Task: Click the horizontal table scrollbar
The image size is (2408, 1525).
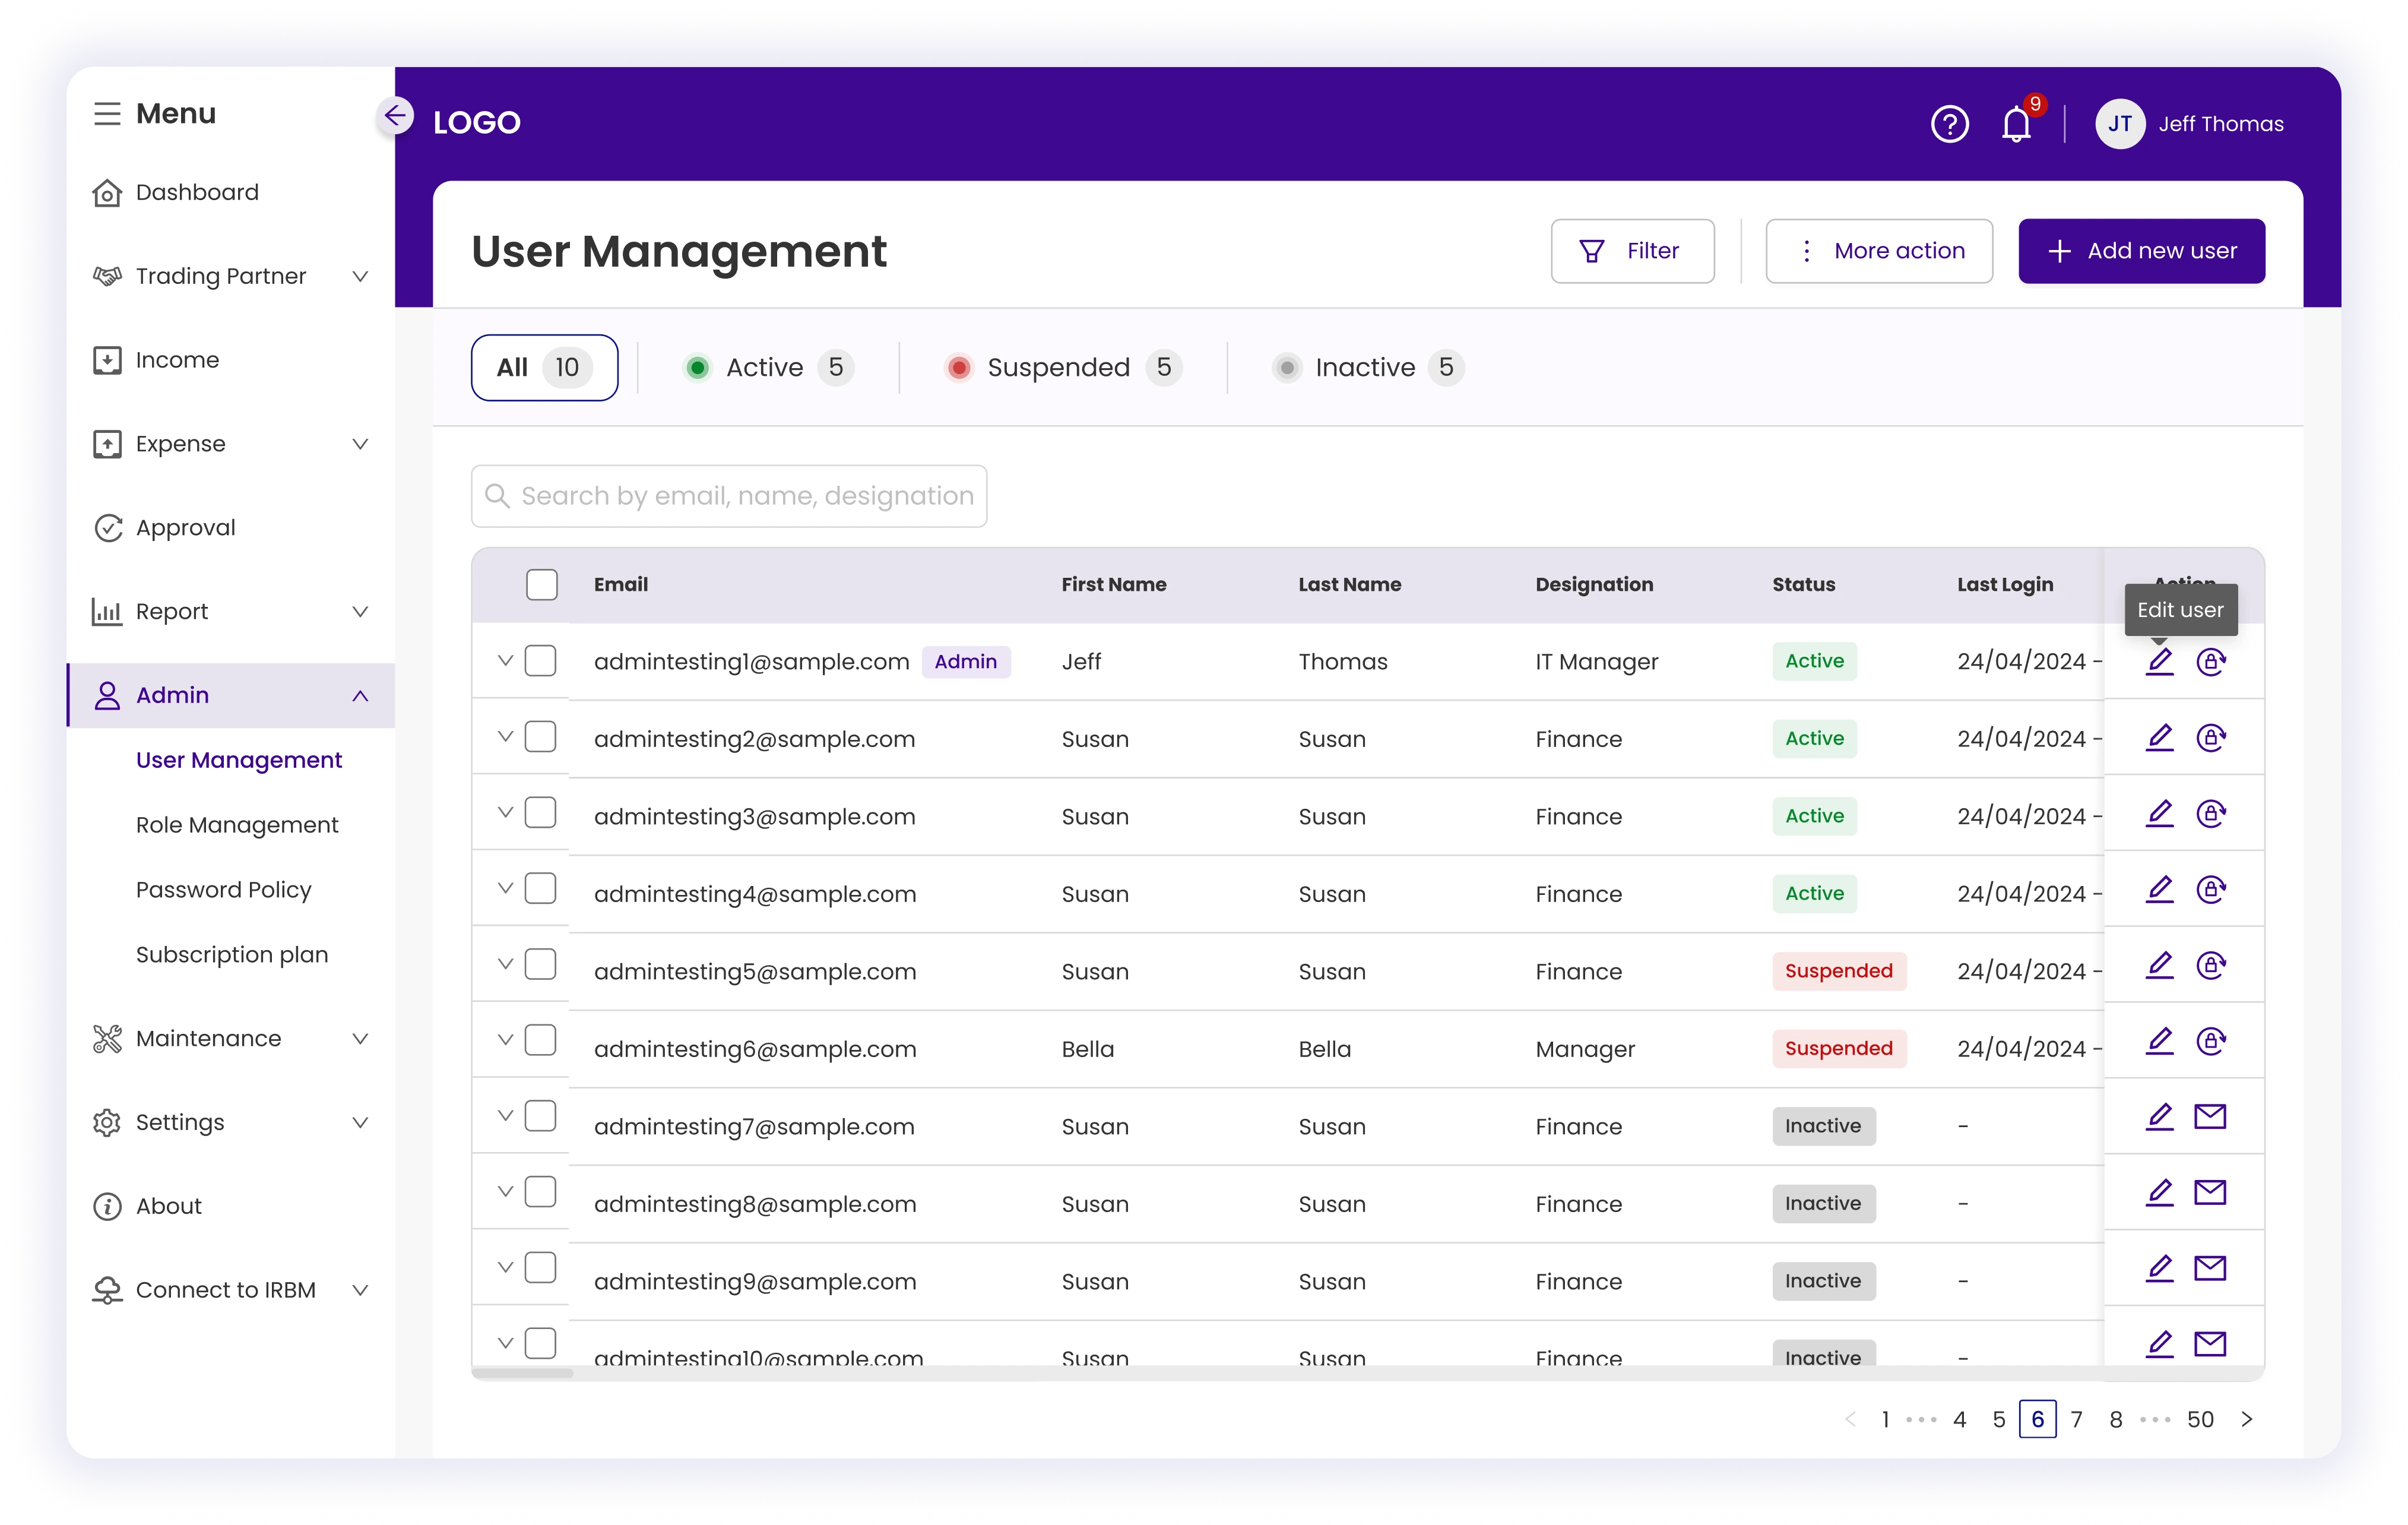Action: point(523,1373)
